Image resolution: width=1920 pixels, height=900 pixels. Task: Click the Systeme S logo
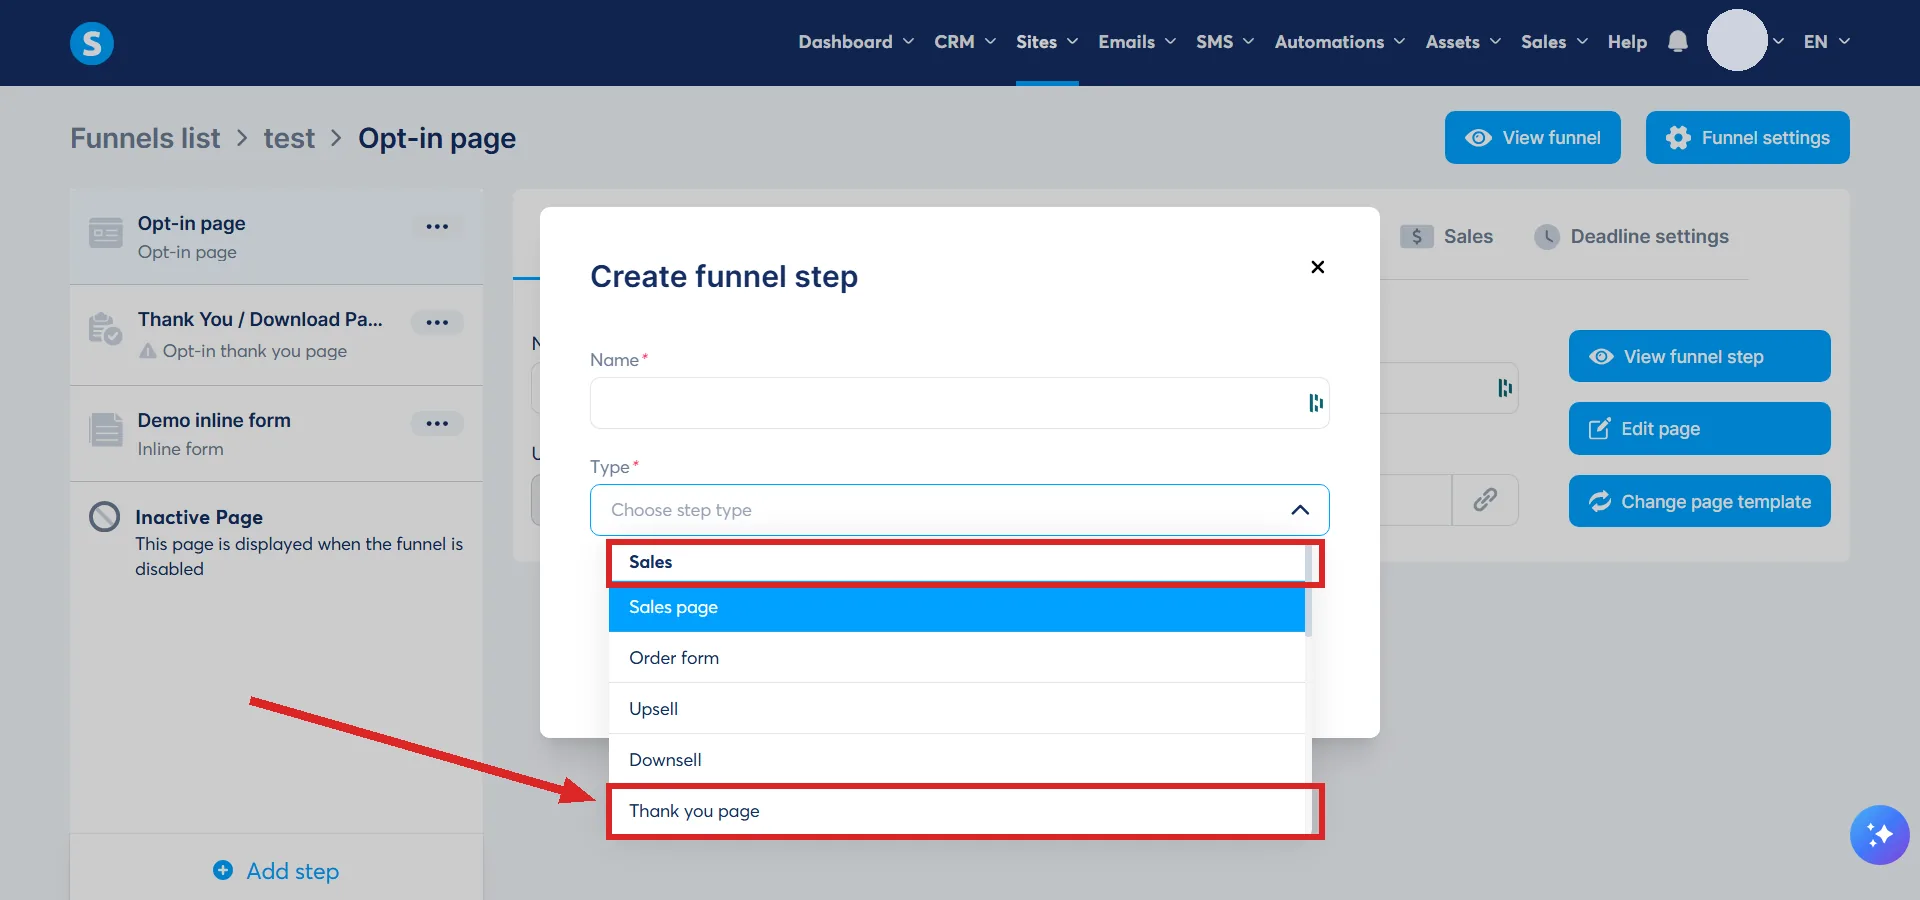tap(92, 43)
